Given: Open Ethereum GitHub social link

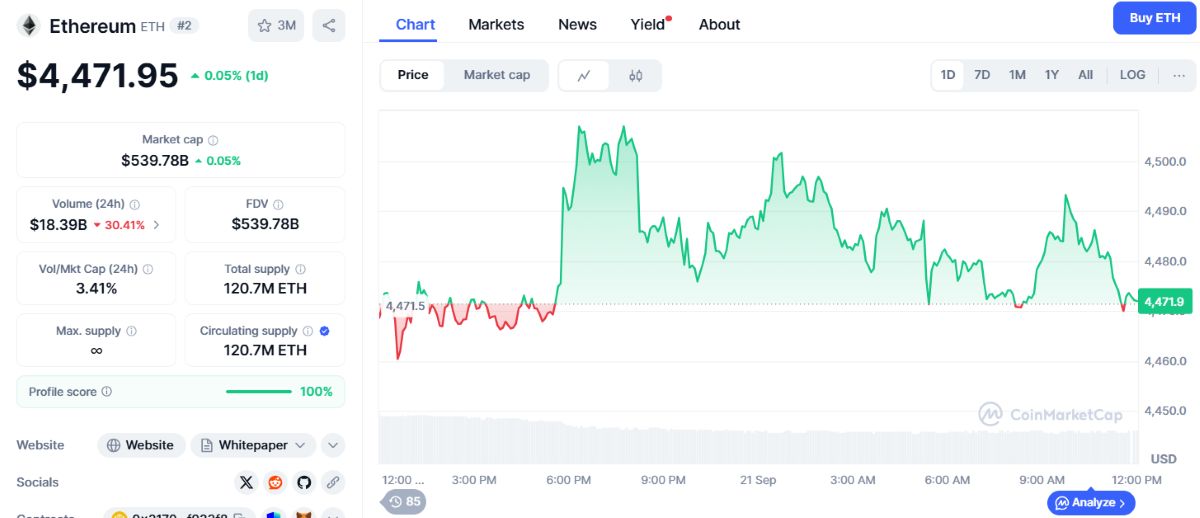Looking at the screenshot, I should pyautogui.click(x=304, y=482).
